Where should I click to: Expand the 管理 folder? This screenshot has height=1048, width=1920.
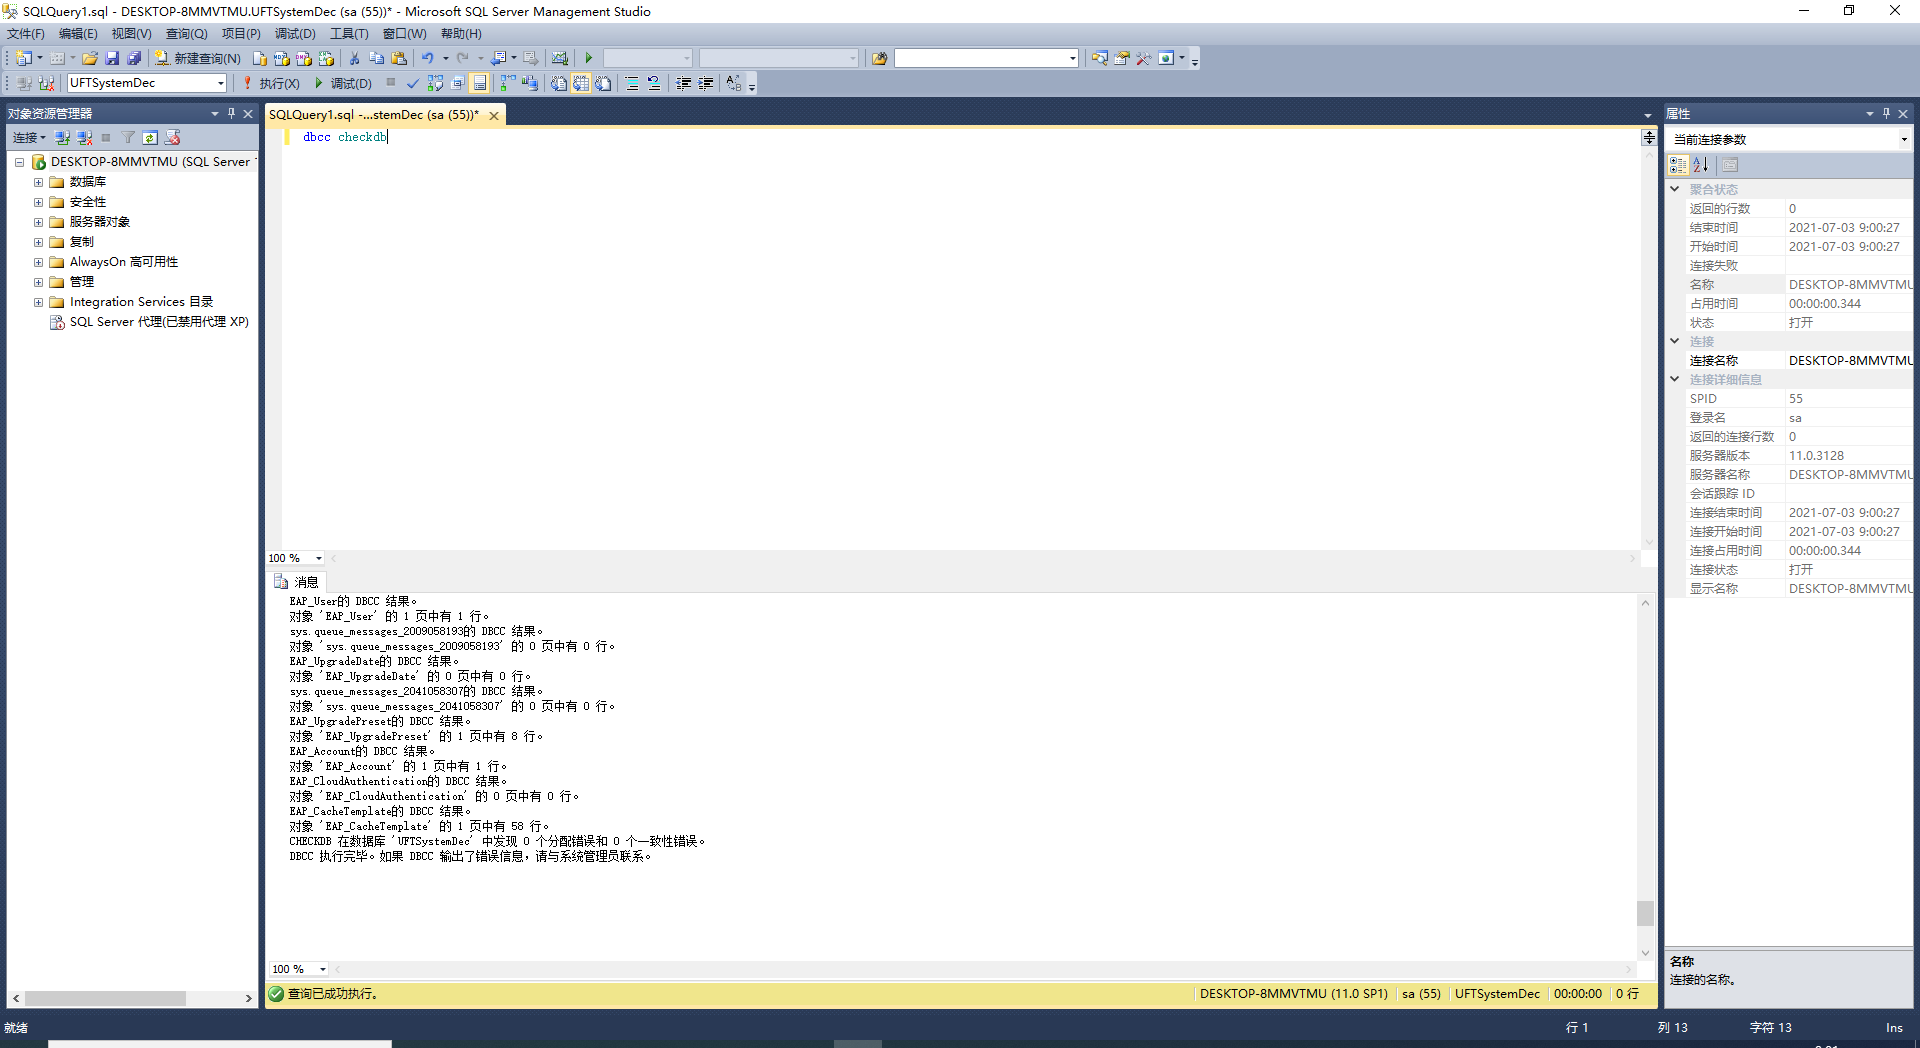pos(38,282)
